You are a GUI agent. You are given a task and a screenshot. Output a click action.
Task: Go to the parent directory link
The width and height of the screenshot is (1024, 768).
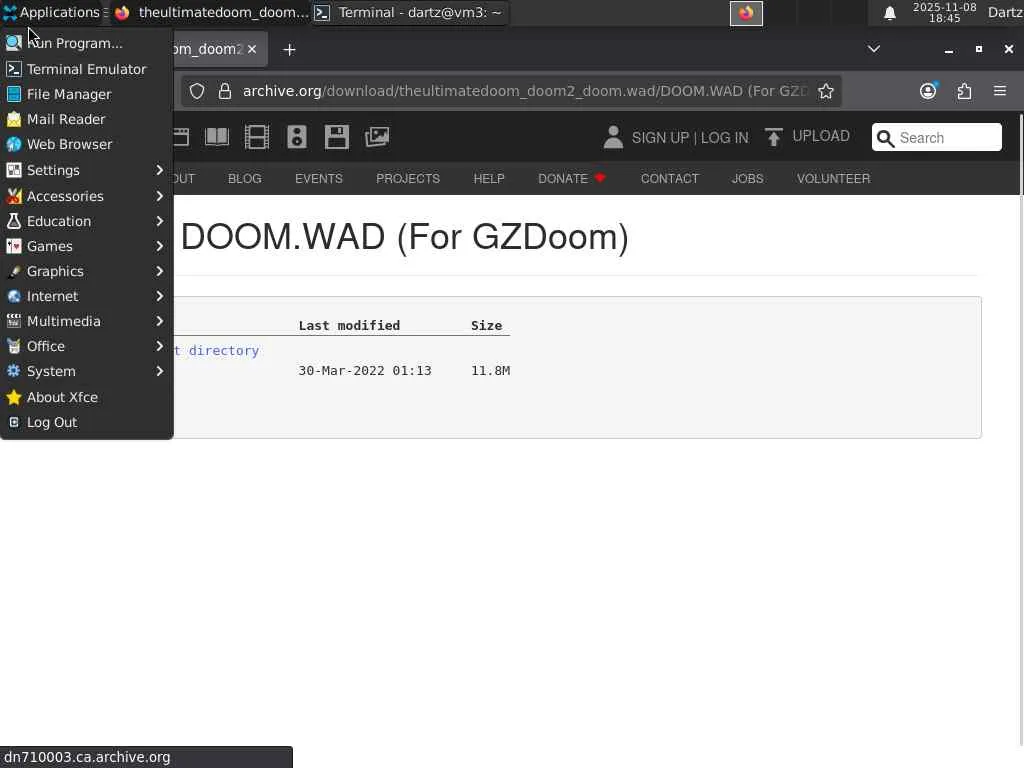(x=217, y=351)
